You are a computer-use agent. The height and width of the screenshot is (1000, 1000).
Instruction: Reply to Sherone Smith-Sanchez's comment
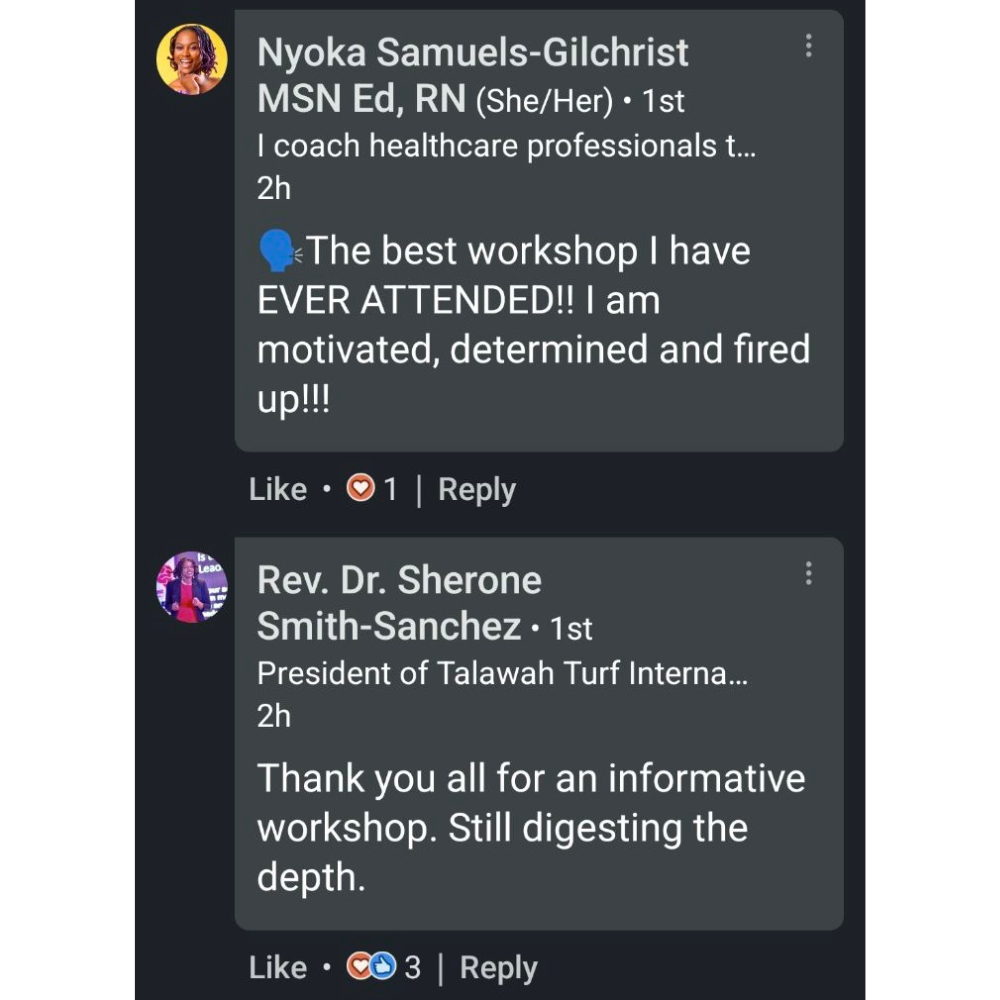coord(498,967)
